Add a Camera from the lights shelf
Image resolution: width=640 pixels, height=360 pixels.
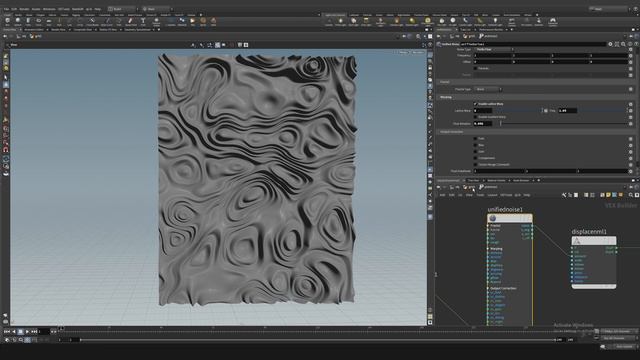329,22
